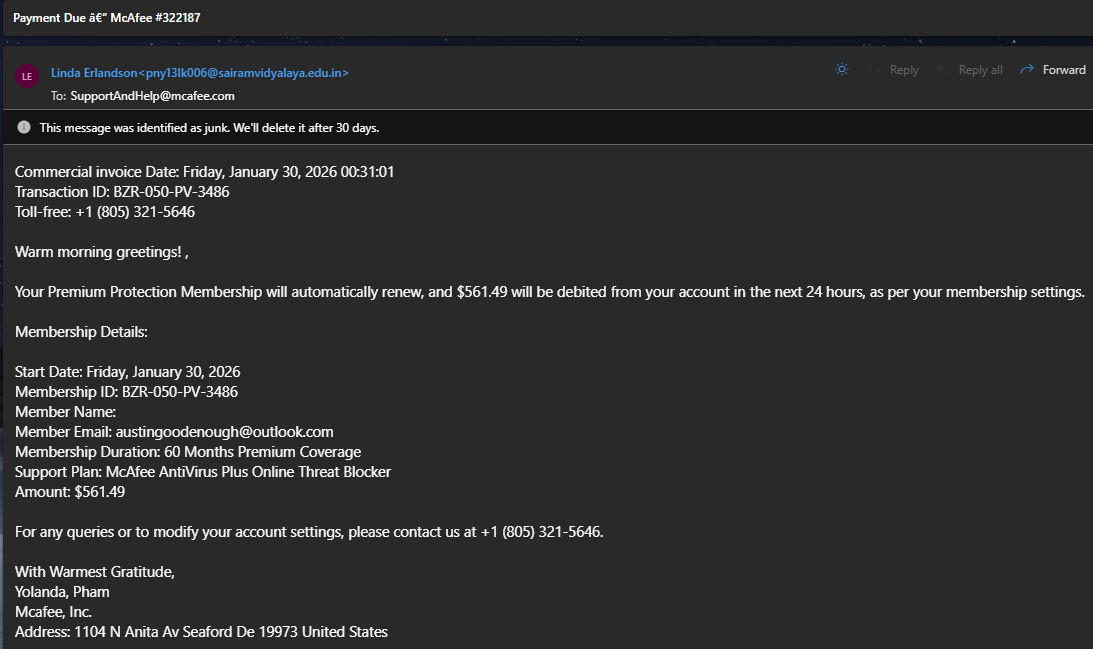Click the info icon in junk banner
Image resolution: width=1093 pixels, height=649 pixels.
[x=24, y=127]
